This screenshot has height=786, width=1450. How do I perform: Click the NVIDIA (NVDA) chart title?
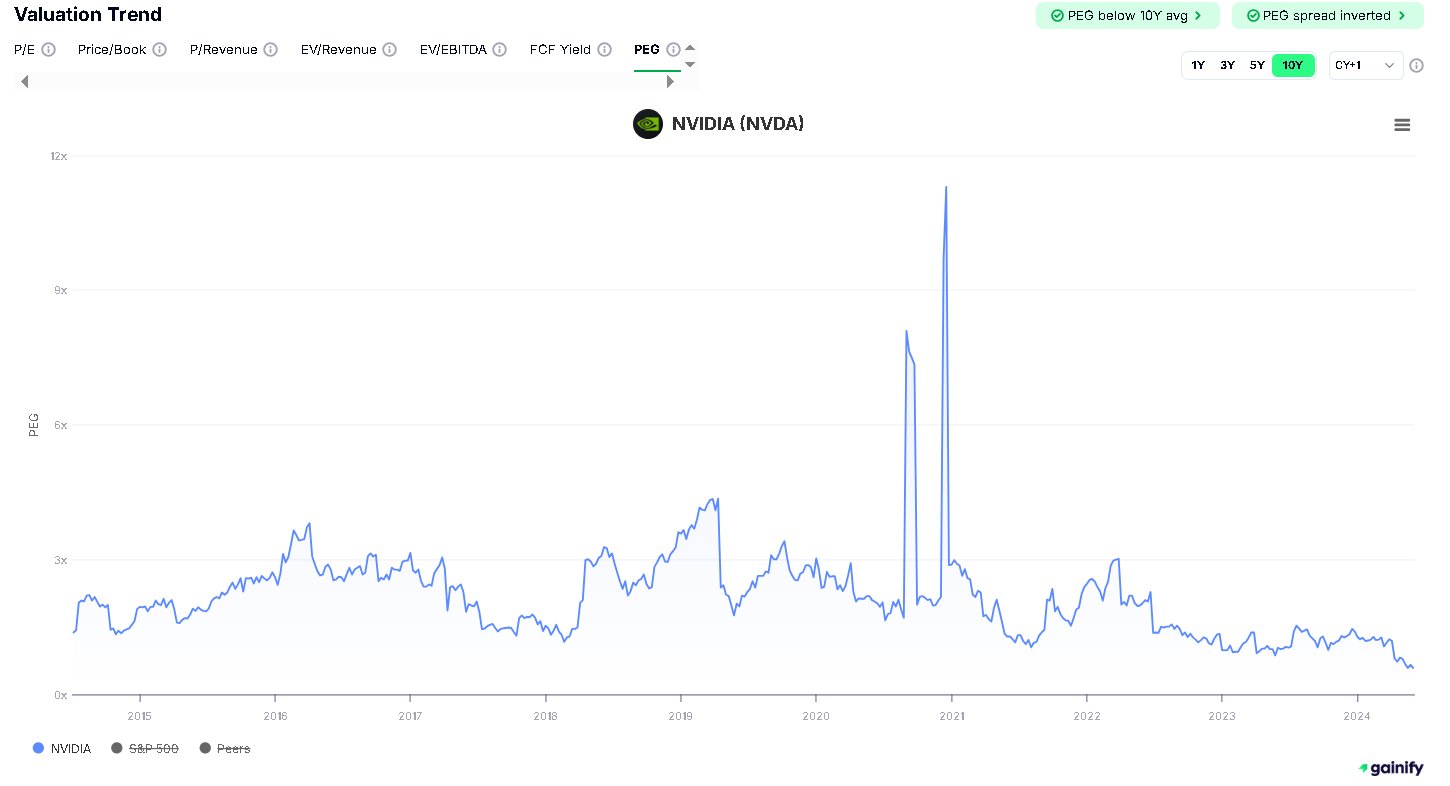pos(738,124)
